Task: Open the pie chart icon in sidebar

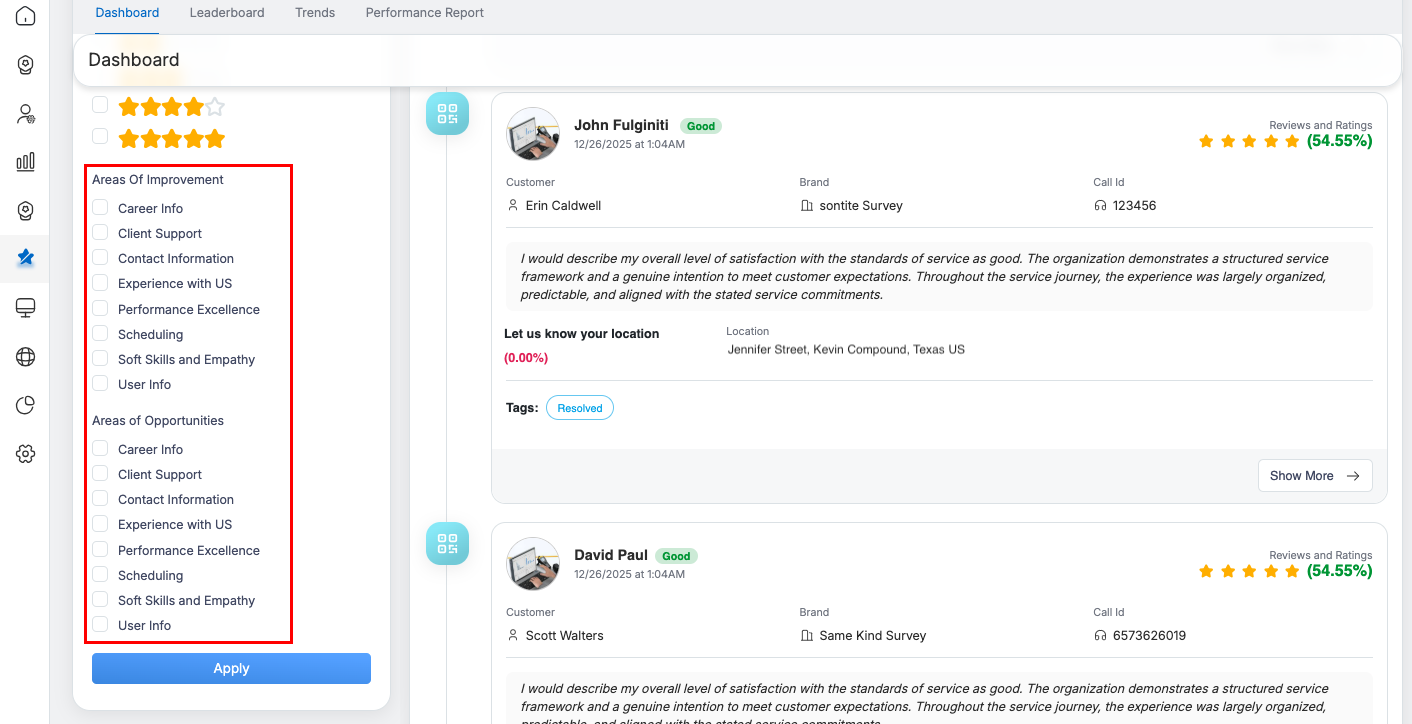Action: (x=25, y=405)
